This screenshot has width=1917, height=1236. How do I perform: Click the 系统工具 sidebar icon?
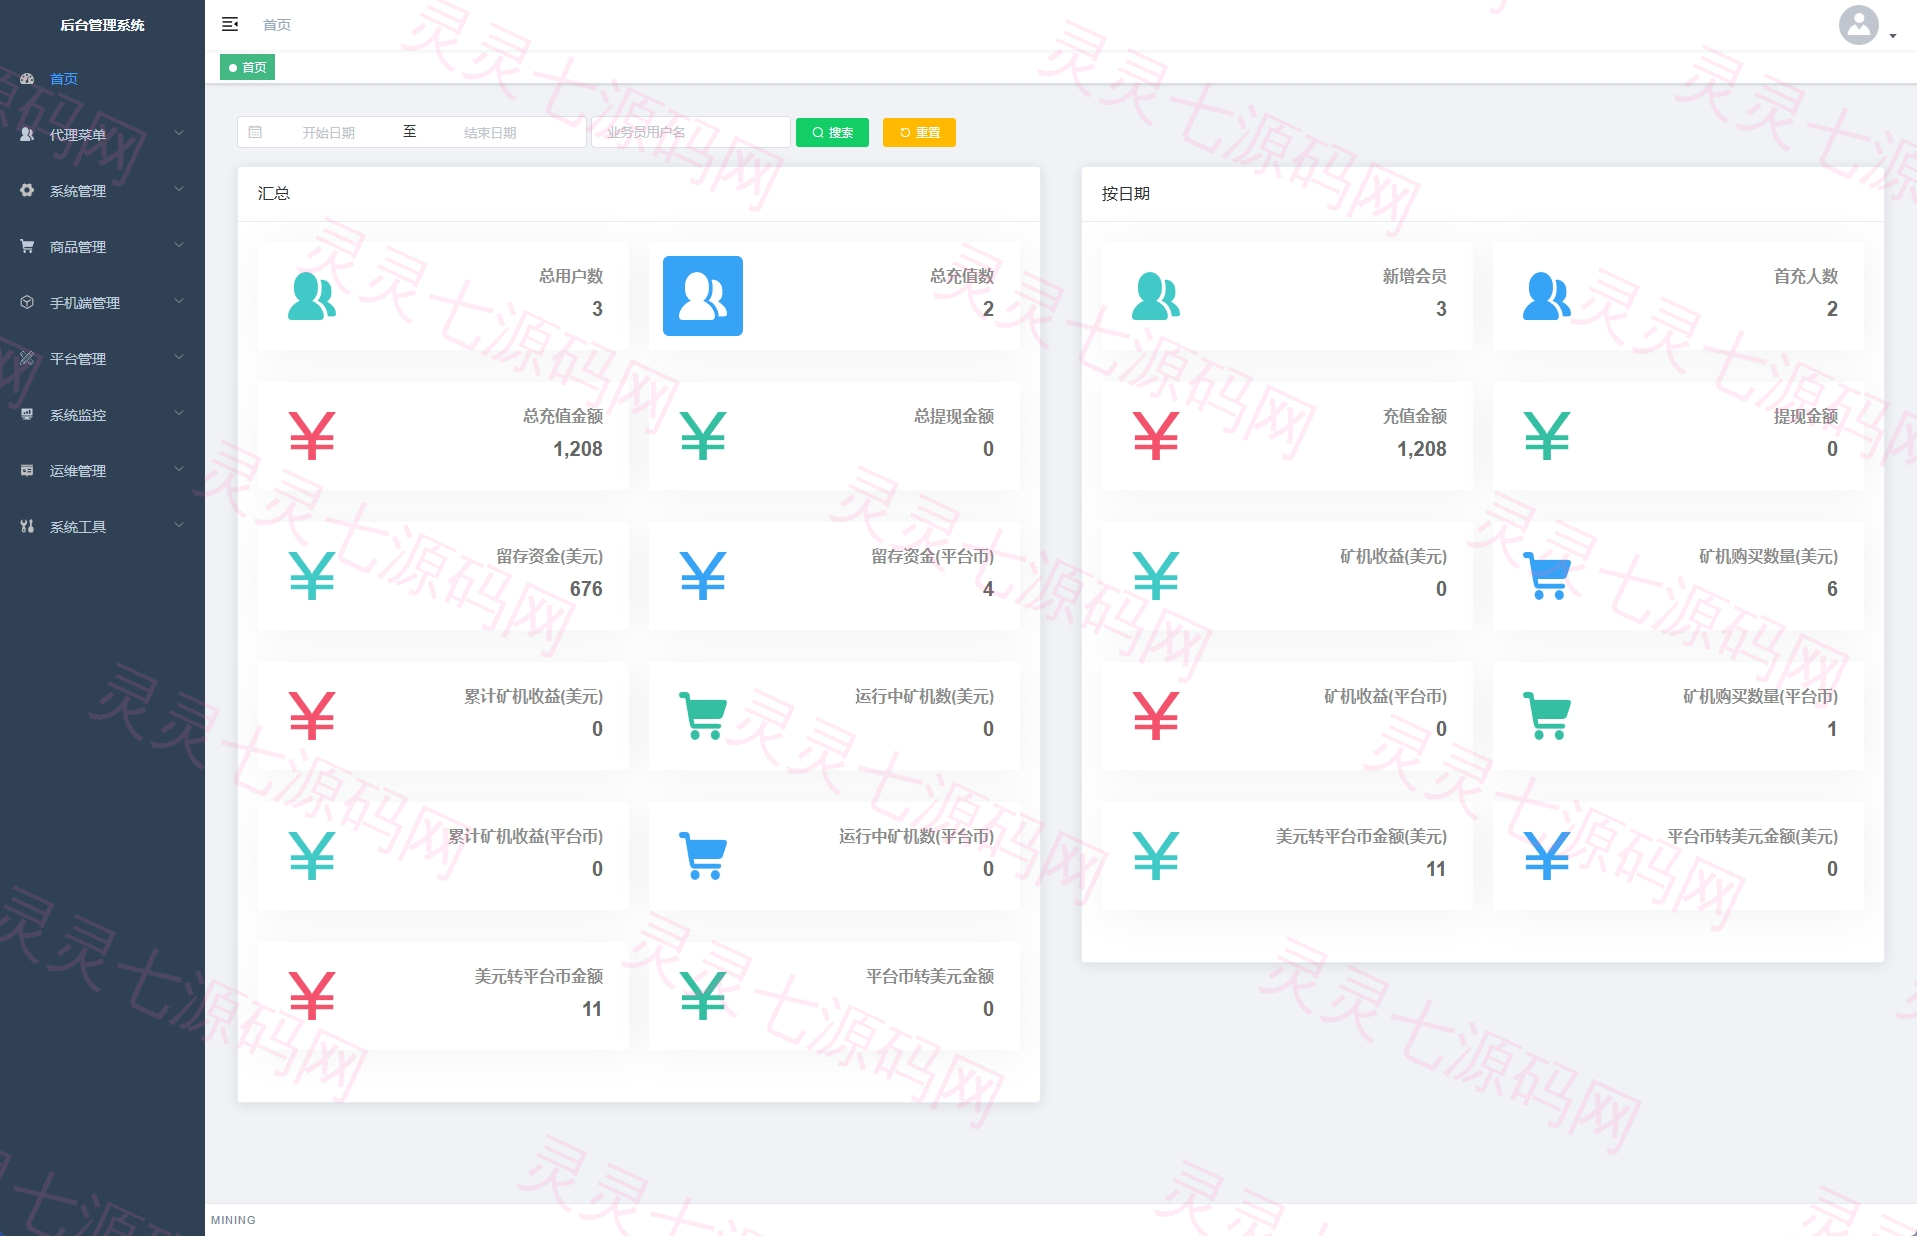[27, 526]
